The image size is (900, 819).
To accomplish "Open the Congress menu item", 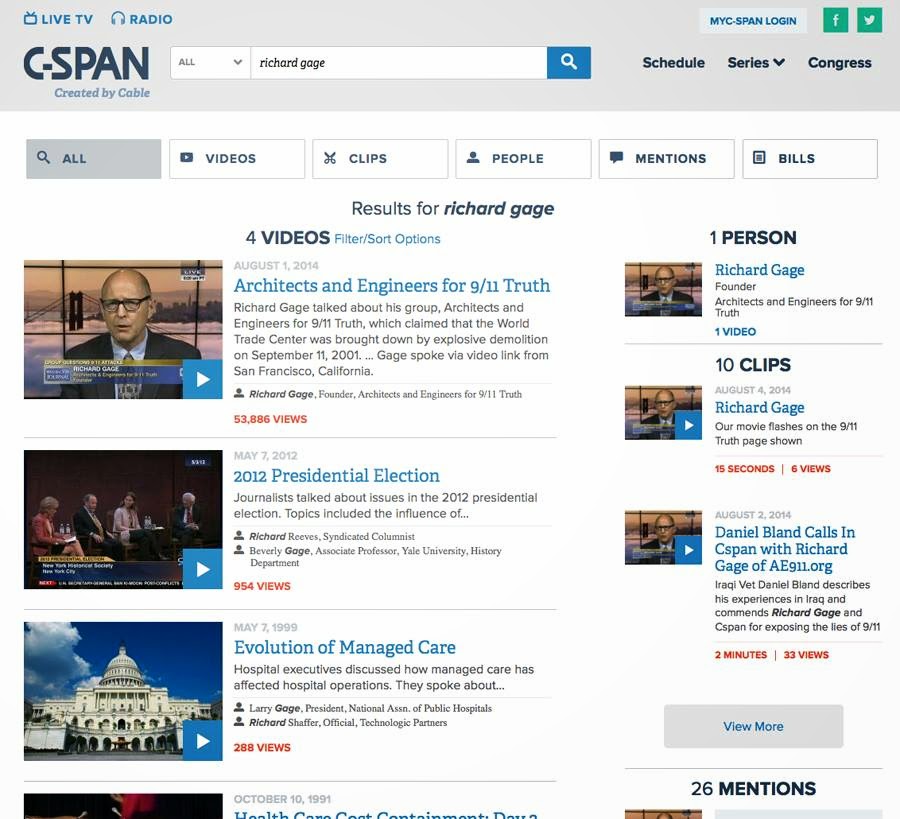I will coord(839,63).
